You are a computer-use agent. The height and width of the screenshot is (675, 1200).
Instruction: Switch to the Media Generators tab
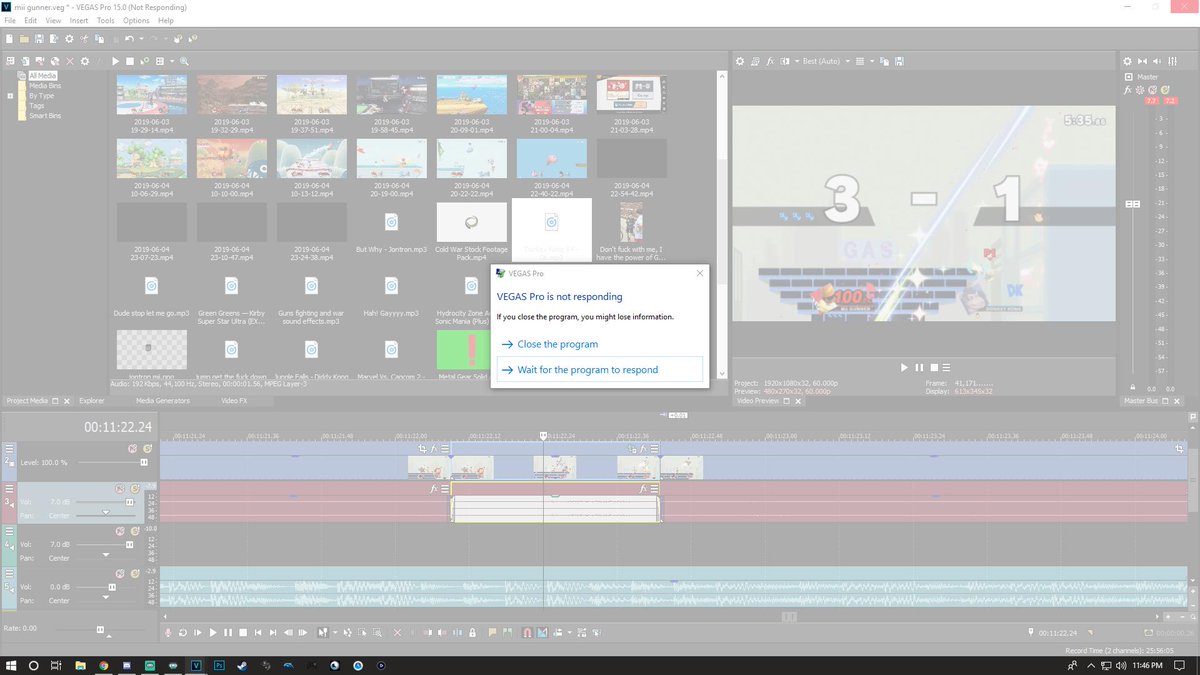(x=163, y=400)
